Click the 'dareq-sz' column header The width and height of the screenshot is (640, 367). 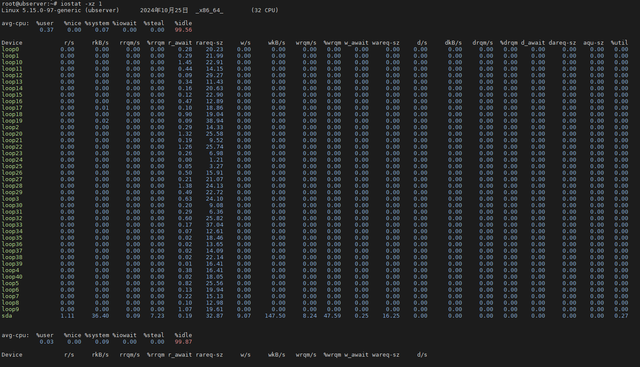click(562, 43)
